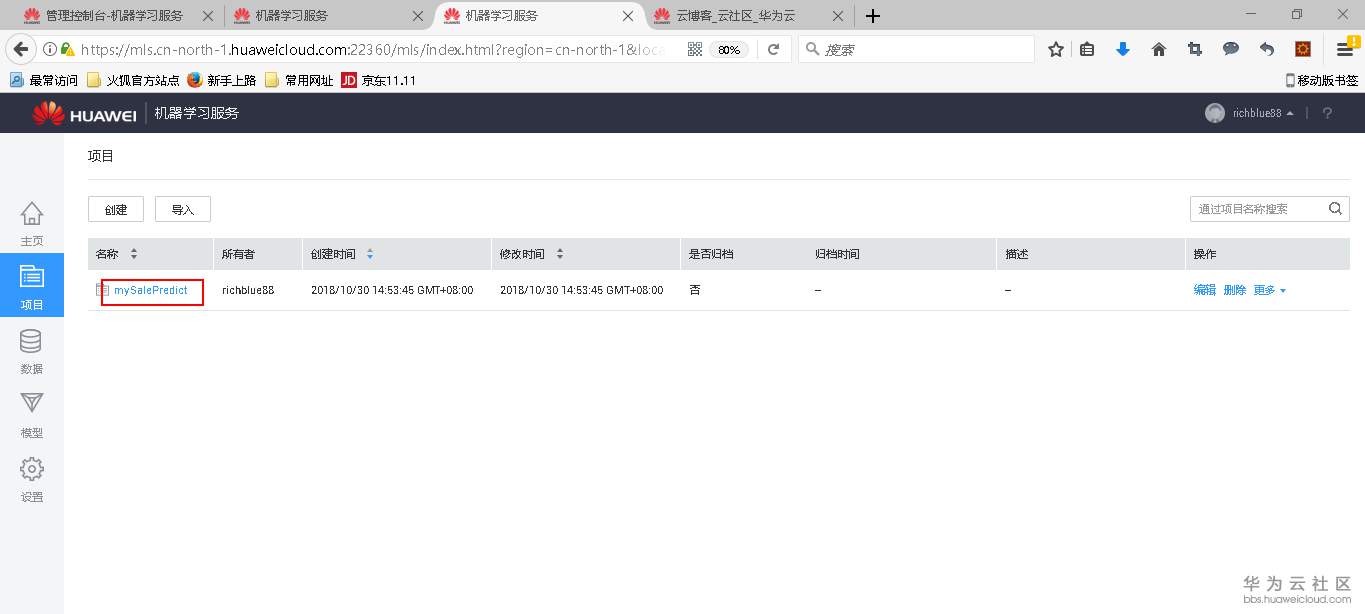The image size is (1365, 614).
Task: Open the mySalePredict project link
Action: 150,290
